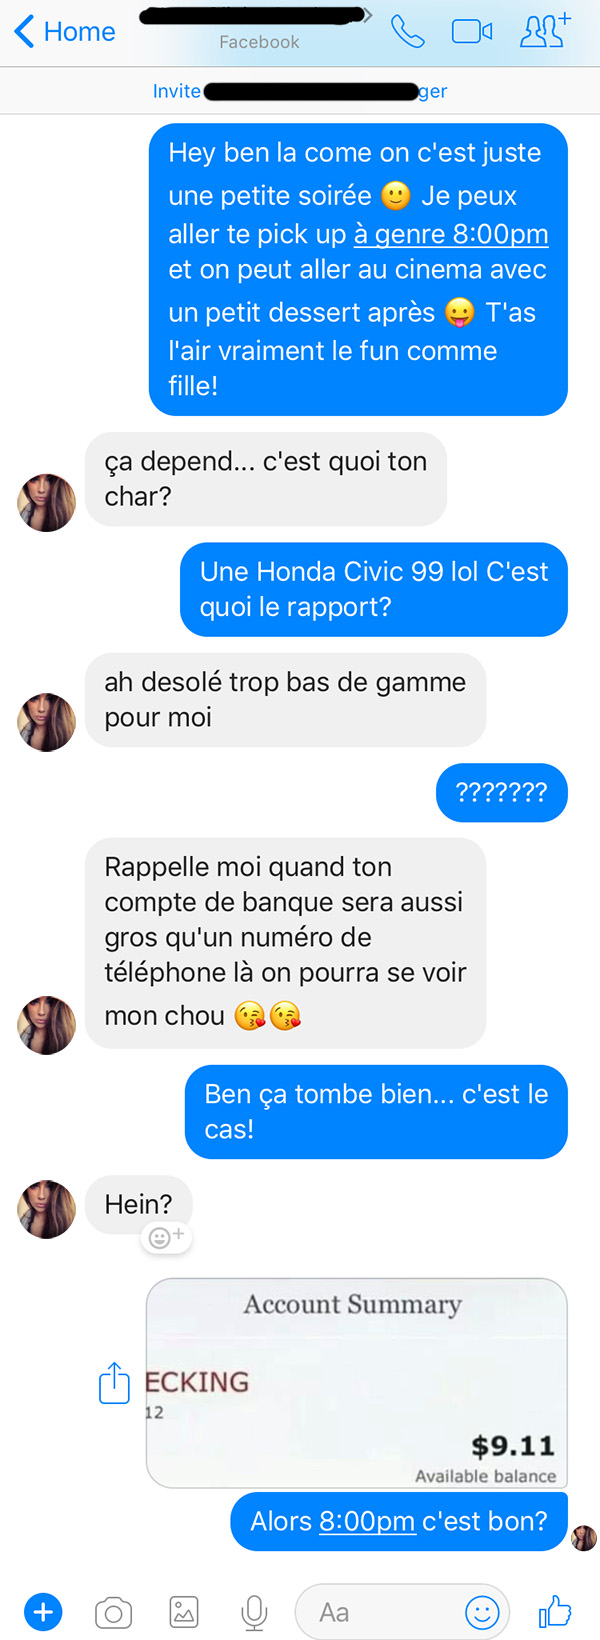
Task: Add a reaction to the "Hein?" message
Action: coord(166,1238)
